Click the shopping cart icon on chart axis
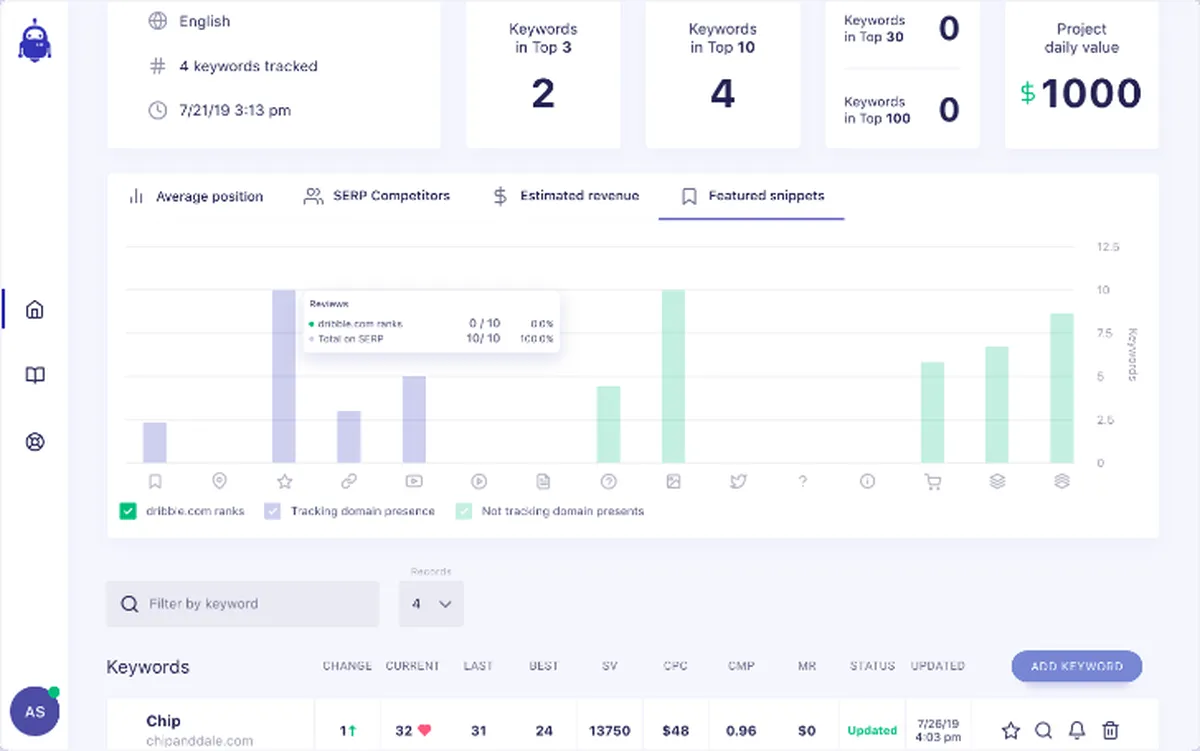 pyautogui.click(x=932, y=481)
